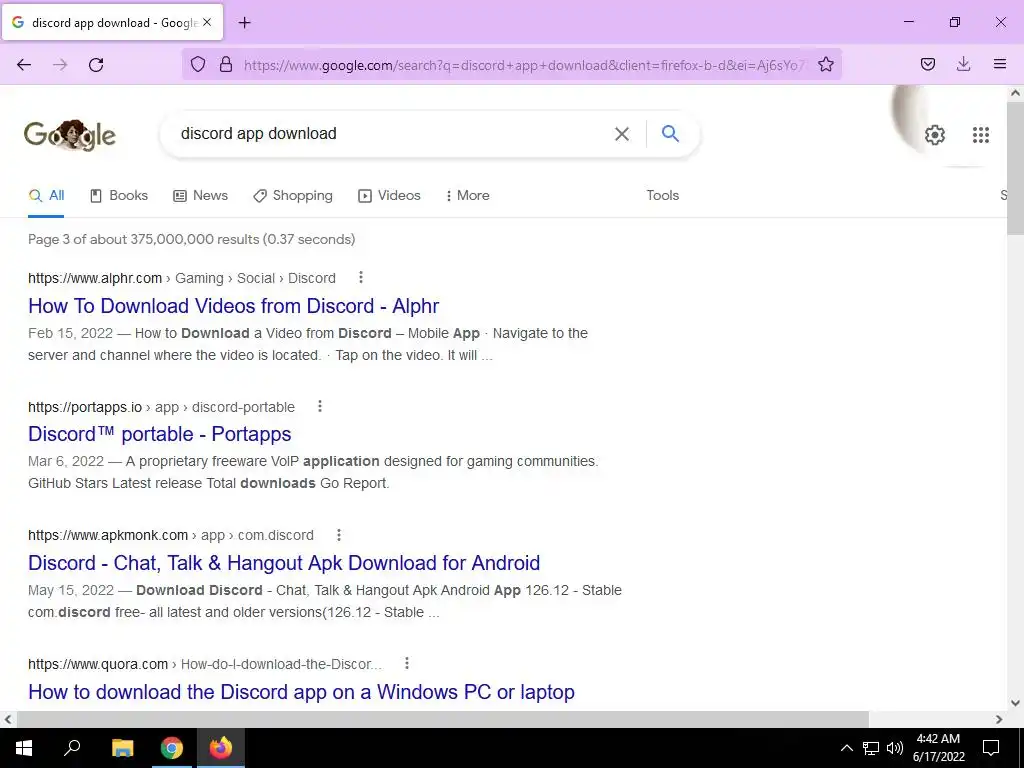Clear the search box with X
The image size is (1024, 768).
[622, 134]
